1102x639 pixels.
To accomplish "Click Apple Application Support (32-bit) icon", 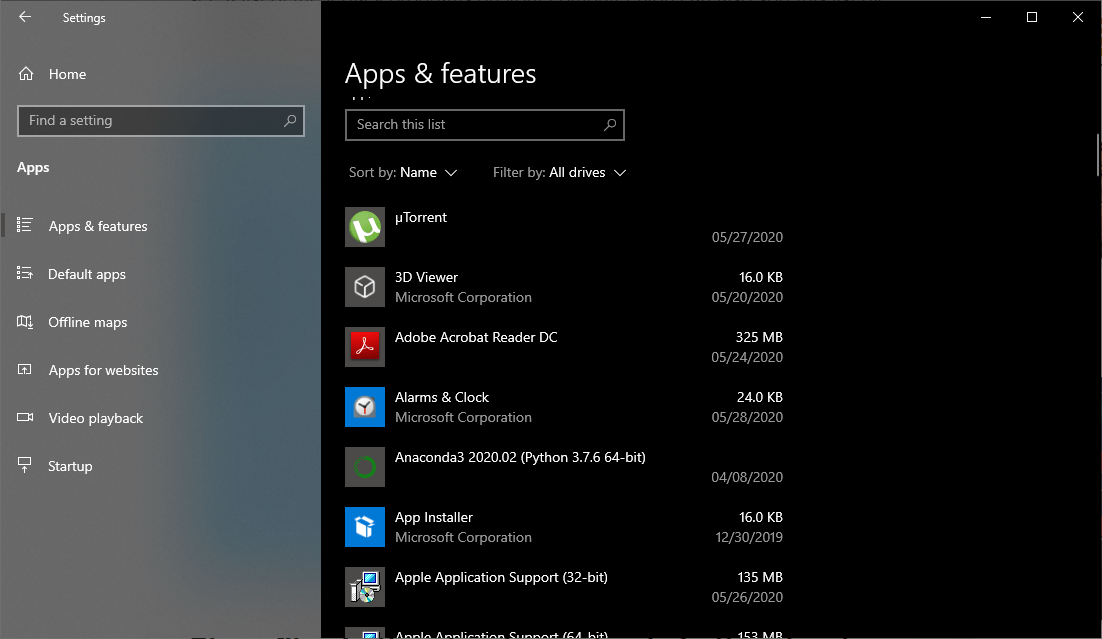I will 365,587.
